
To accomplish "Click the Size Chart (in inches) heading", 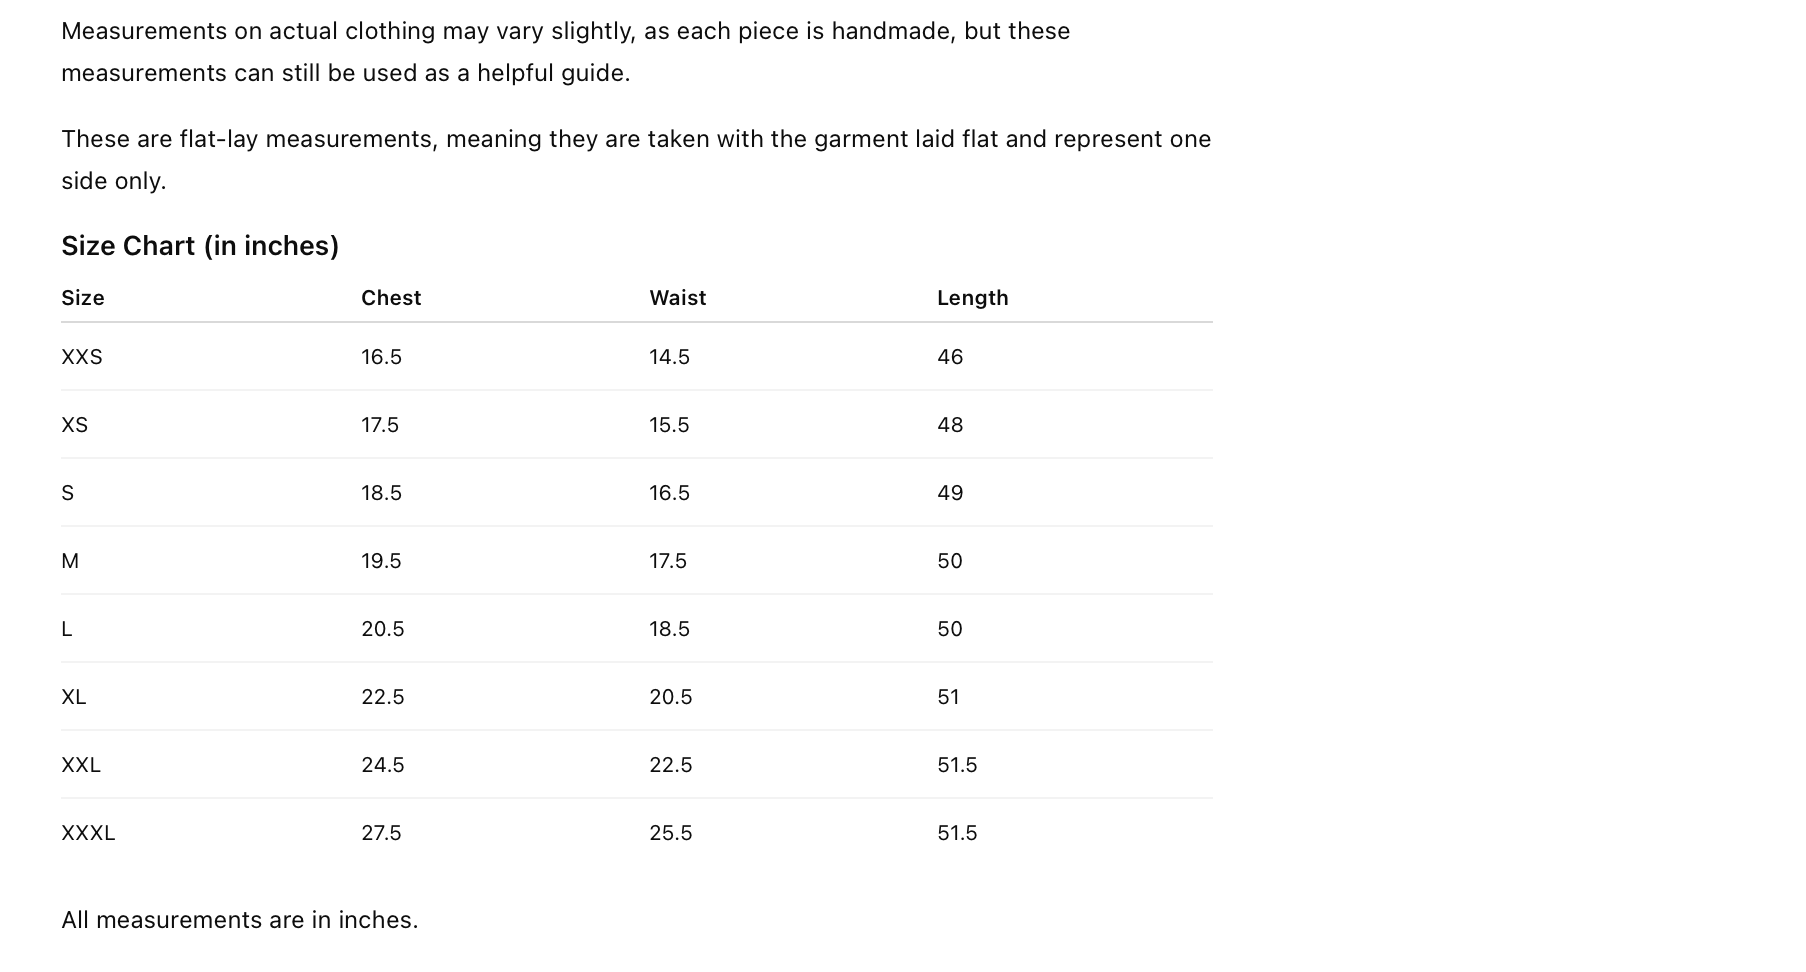I will pos(200,246).
